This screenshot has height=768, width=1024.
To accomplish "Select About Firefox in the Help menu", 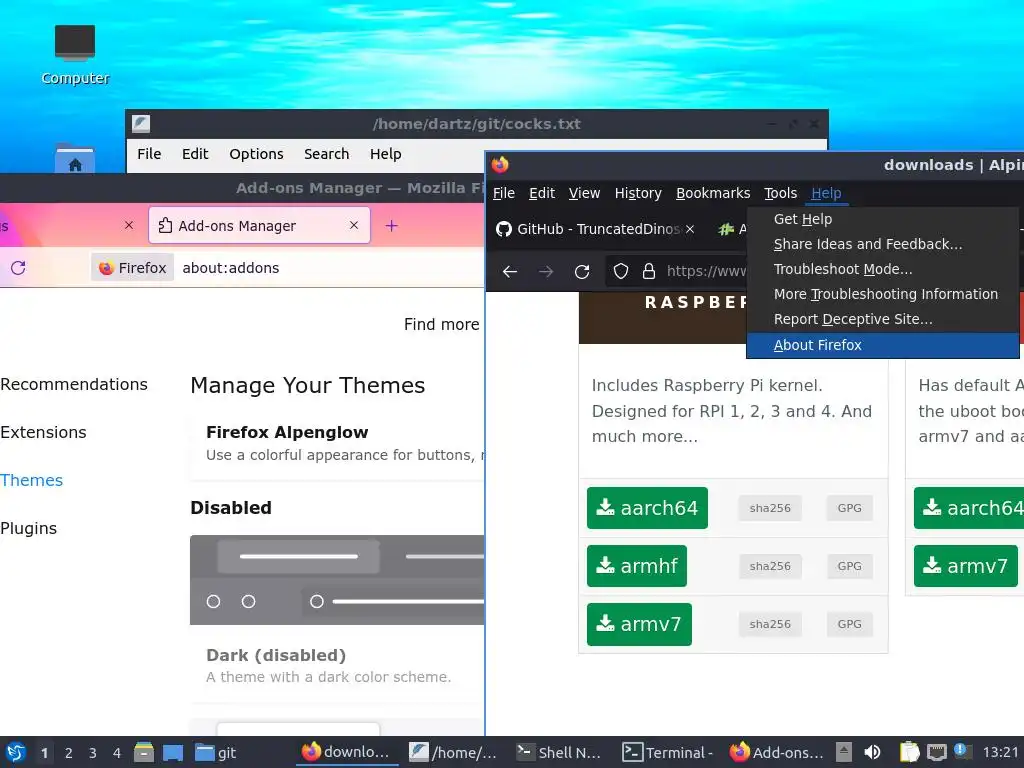I will (882, 345).
